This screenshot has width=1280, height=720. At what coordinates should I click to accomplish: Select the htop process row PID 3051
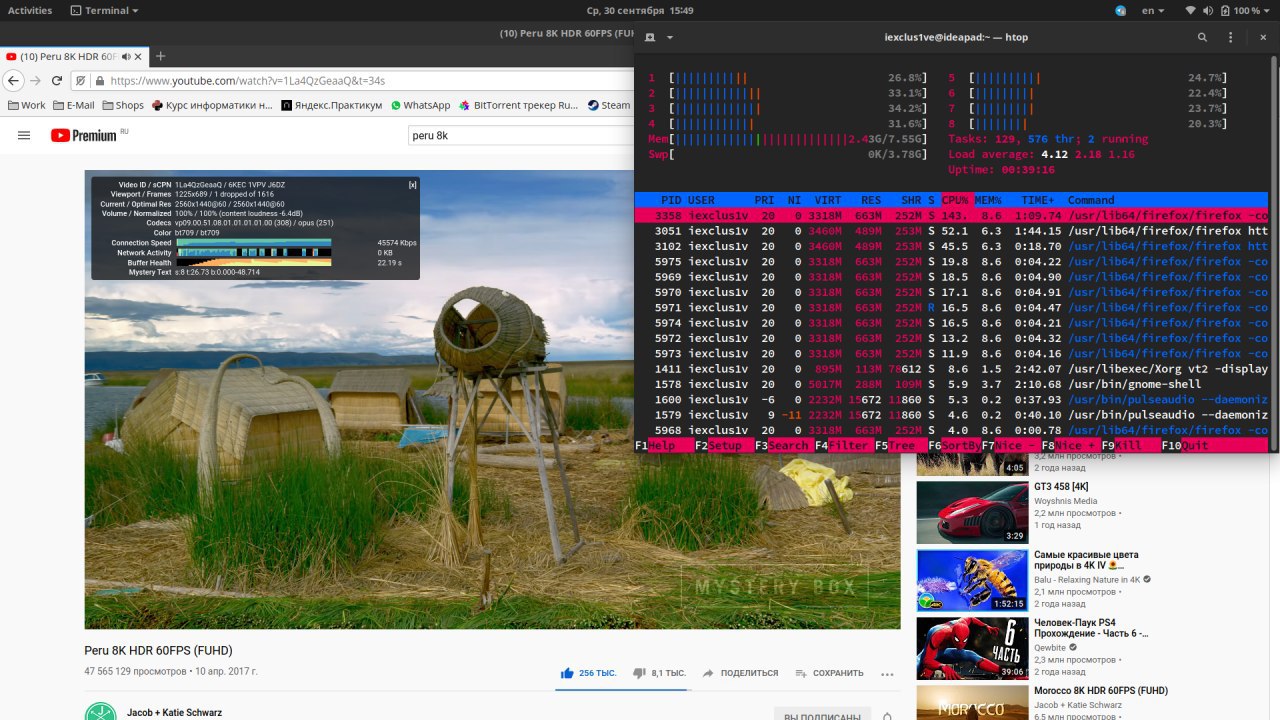point(951,231)
